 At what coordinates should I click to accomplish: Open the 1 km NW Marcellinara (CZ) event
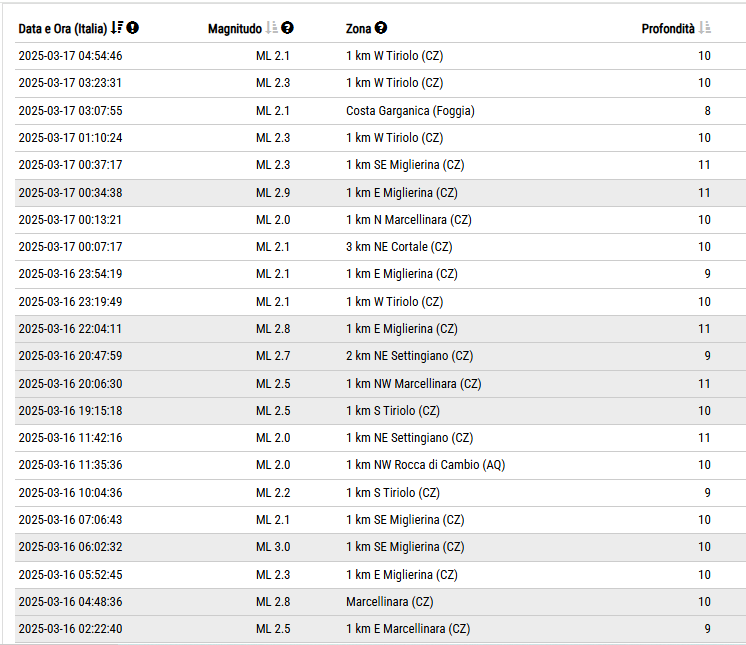[x=380, y=384]
